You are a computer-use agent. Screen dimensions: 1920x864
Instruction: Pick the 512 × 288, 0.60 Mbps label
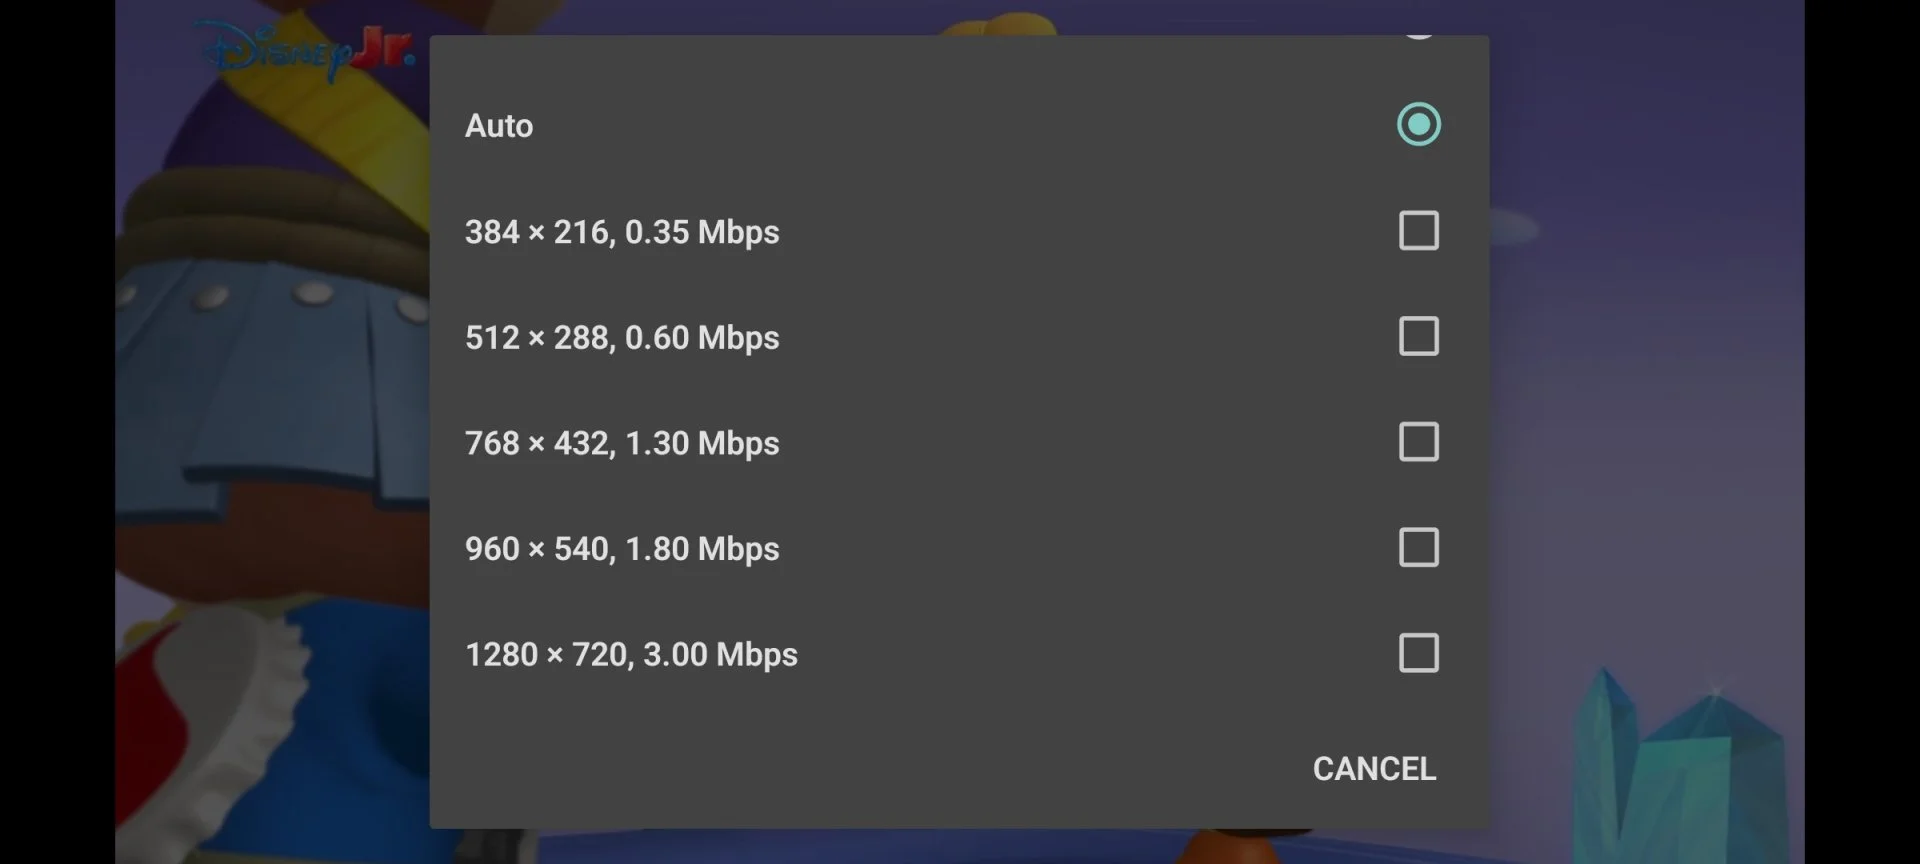tap(622, 338)
